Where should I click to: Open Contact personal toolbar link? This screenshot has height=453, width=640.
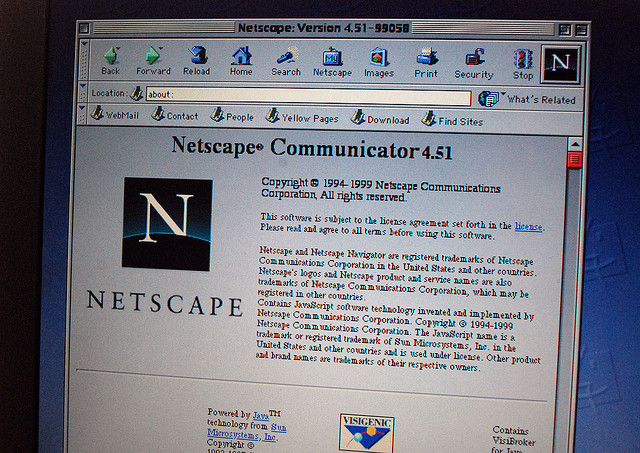coord(175,115)
